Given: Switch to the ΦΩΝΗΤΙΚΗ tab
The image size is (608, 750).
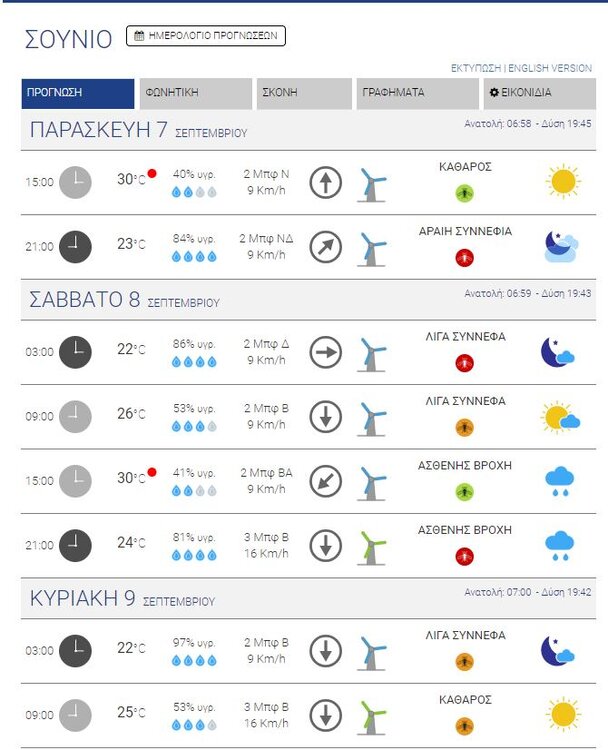Looking at the screenshot, I should click(x=195, y=93).
